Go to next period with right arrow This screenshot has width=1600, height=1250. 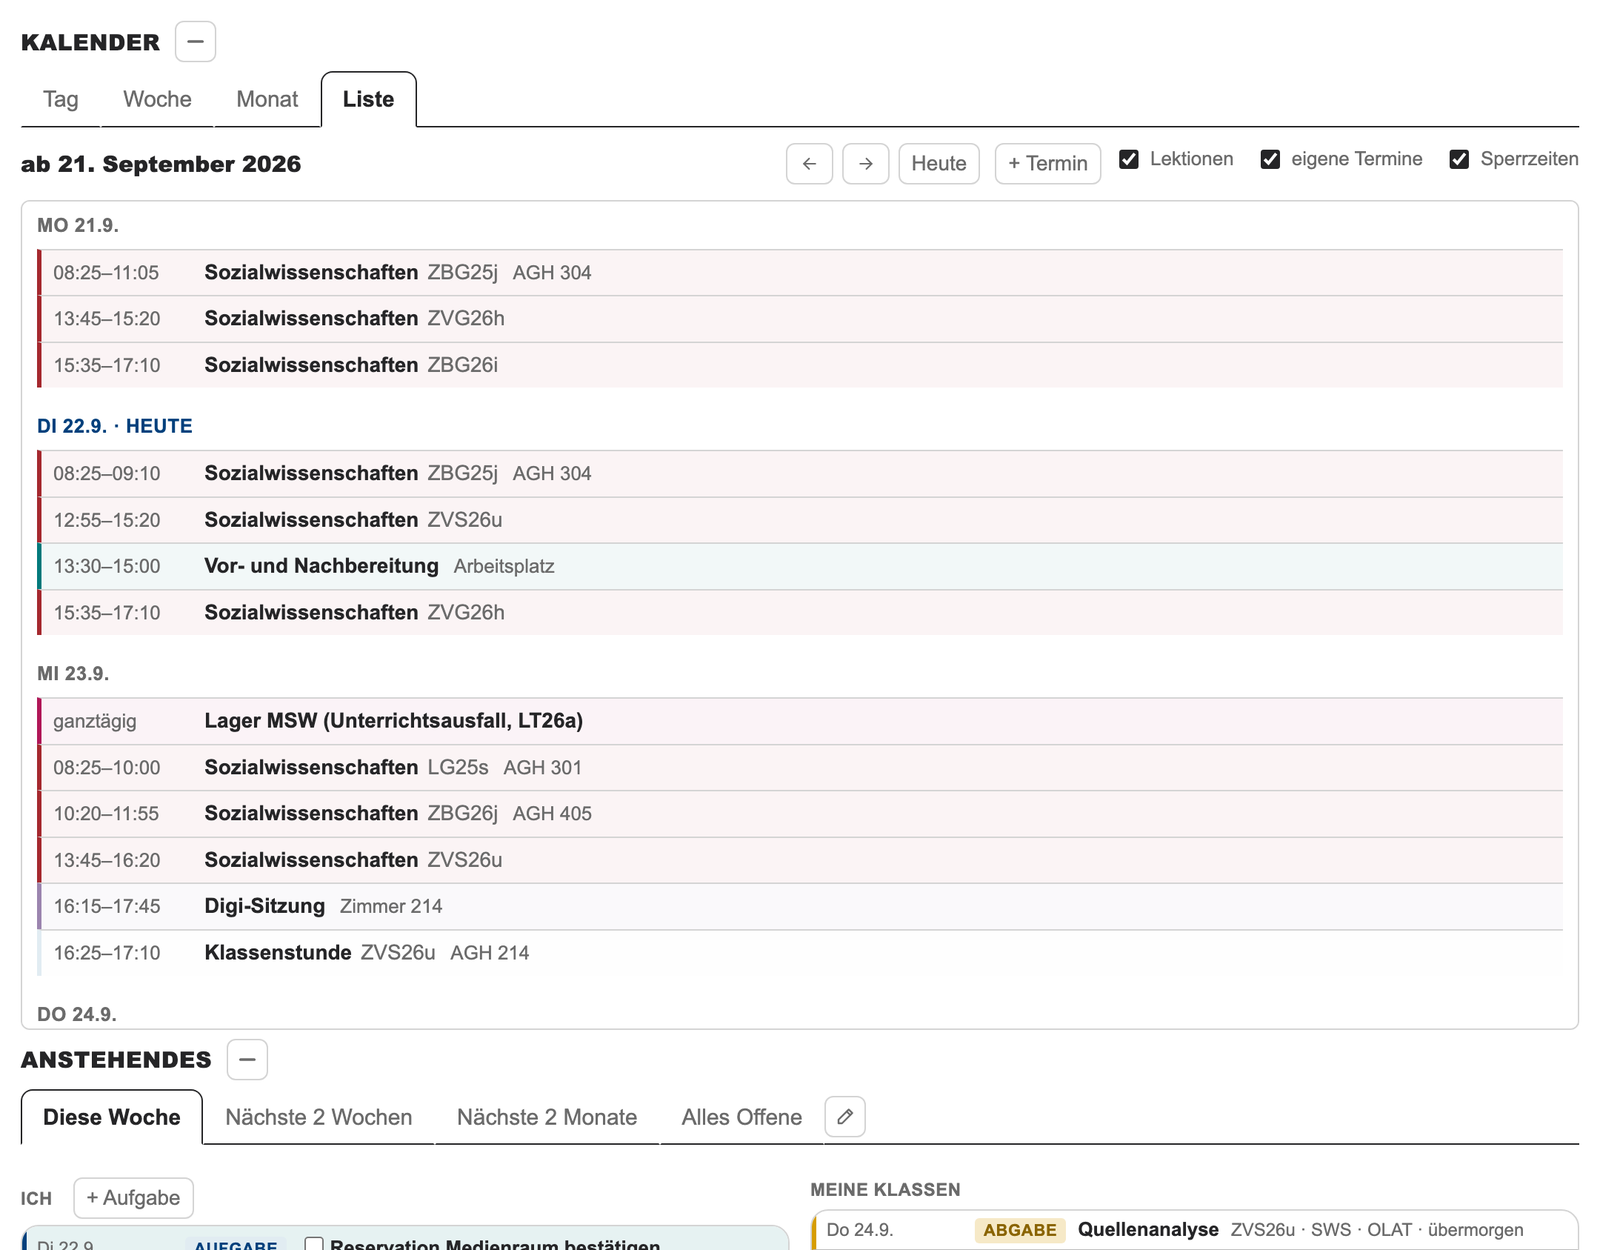866,164
